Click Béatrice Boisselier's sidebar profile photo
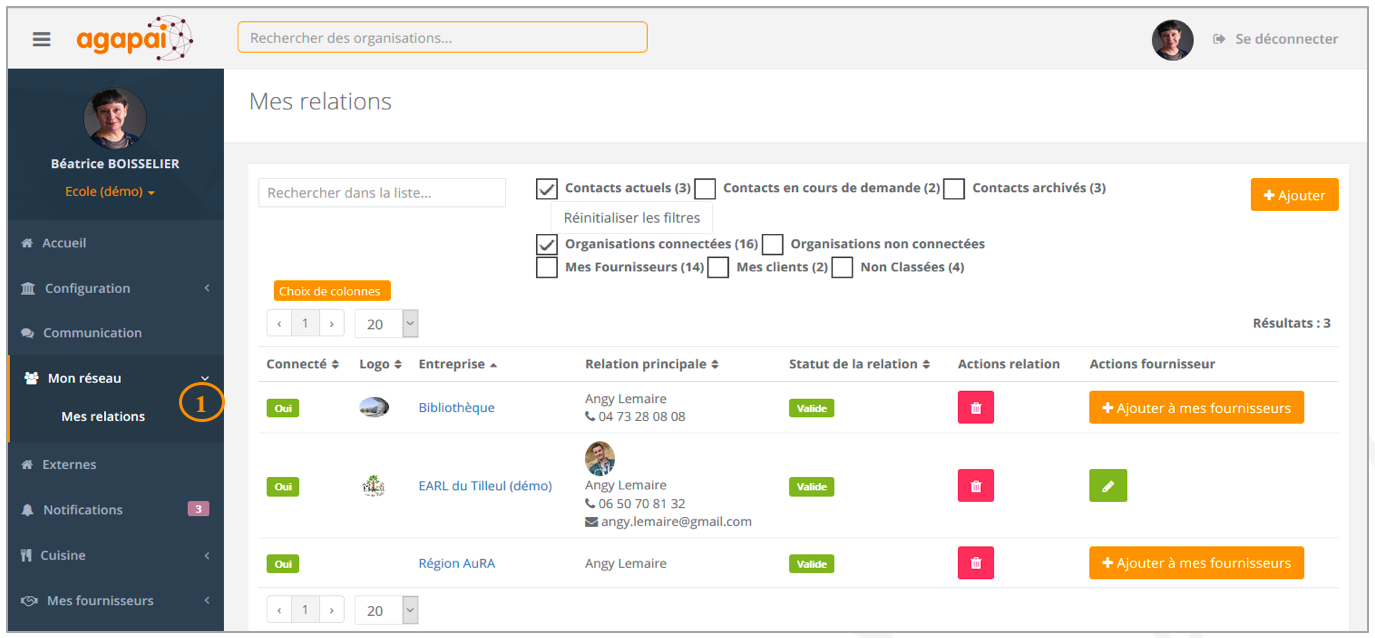 tap(115, 118)
